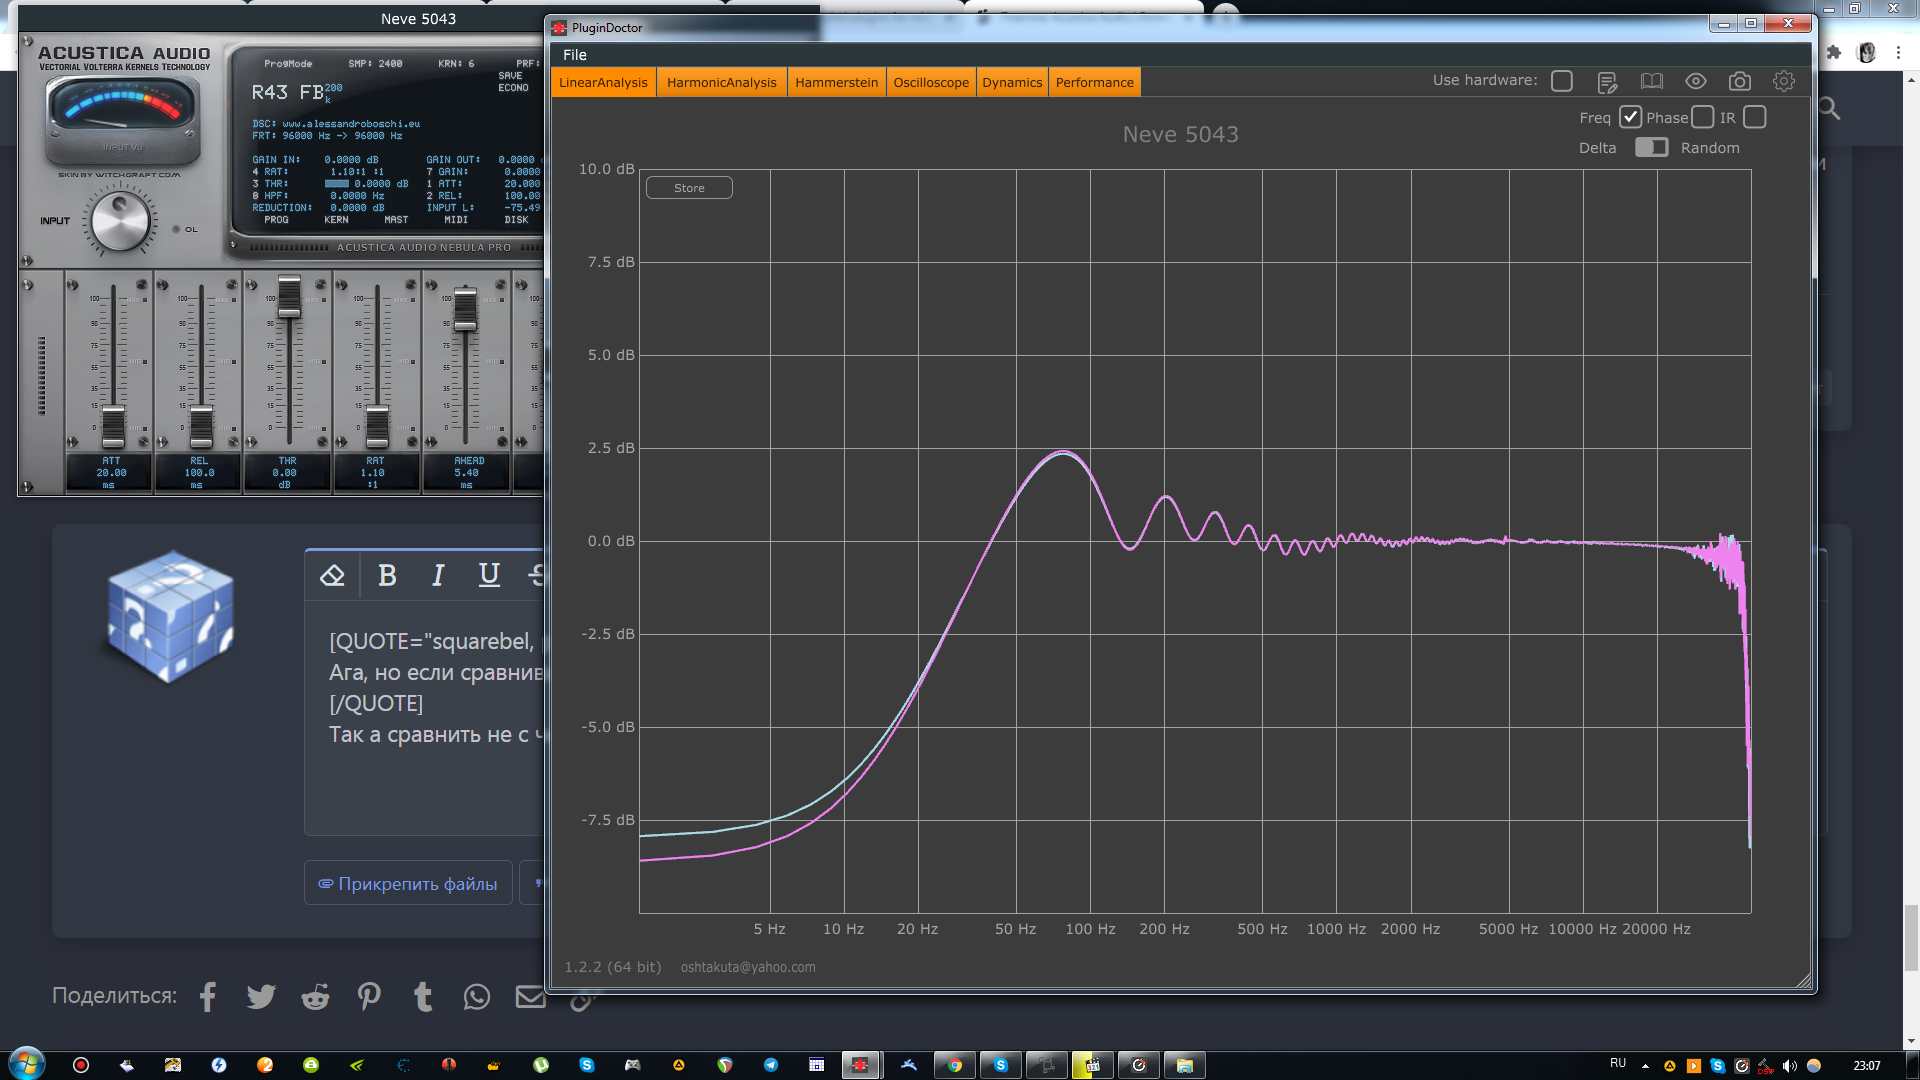1920x1080 pixels.
Task: Open the browser extensions puzzle icon
Action: click(1833, 52)
